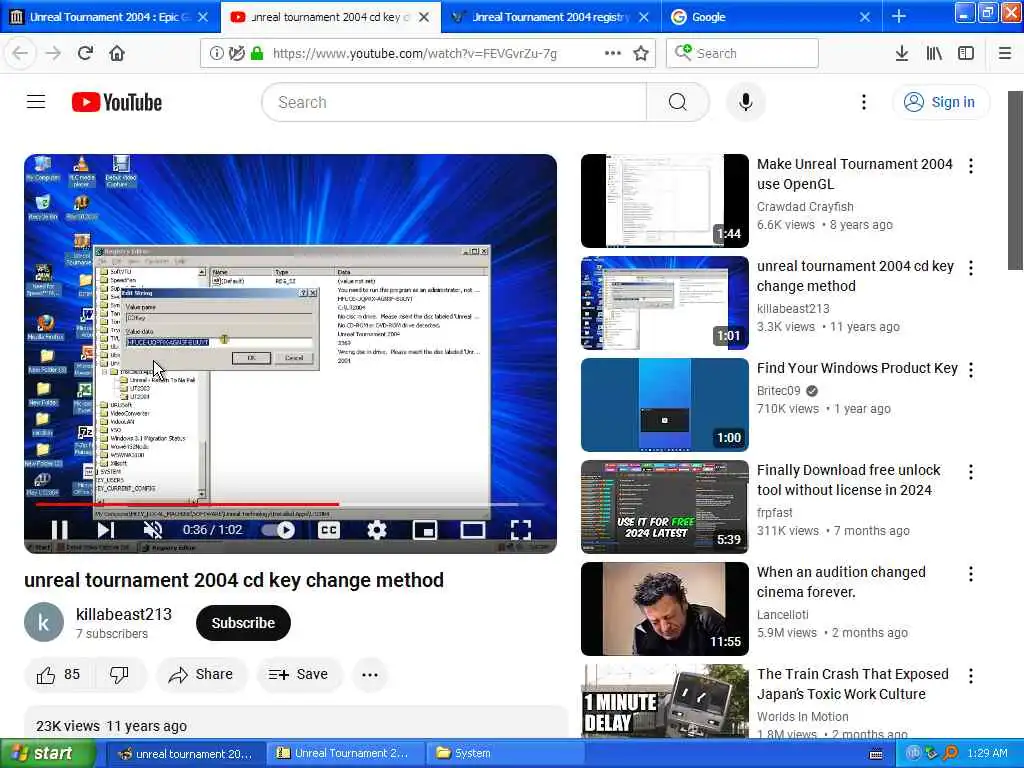Open options for Find Your Windows Product Key
The image size is (1024, 768).
(x=971, y=370)
